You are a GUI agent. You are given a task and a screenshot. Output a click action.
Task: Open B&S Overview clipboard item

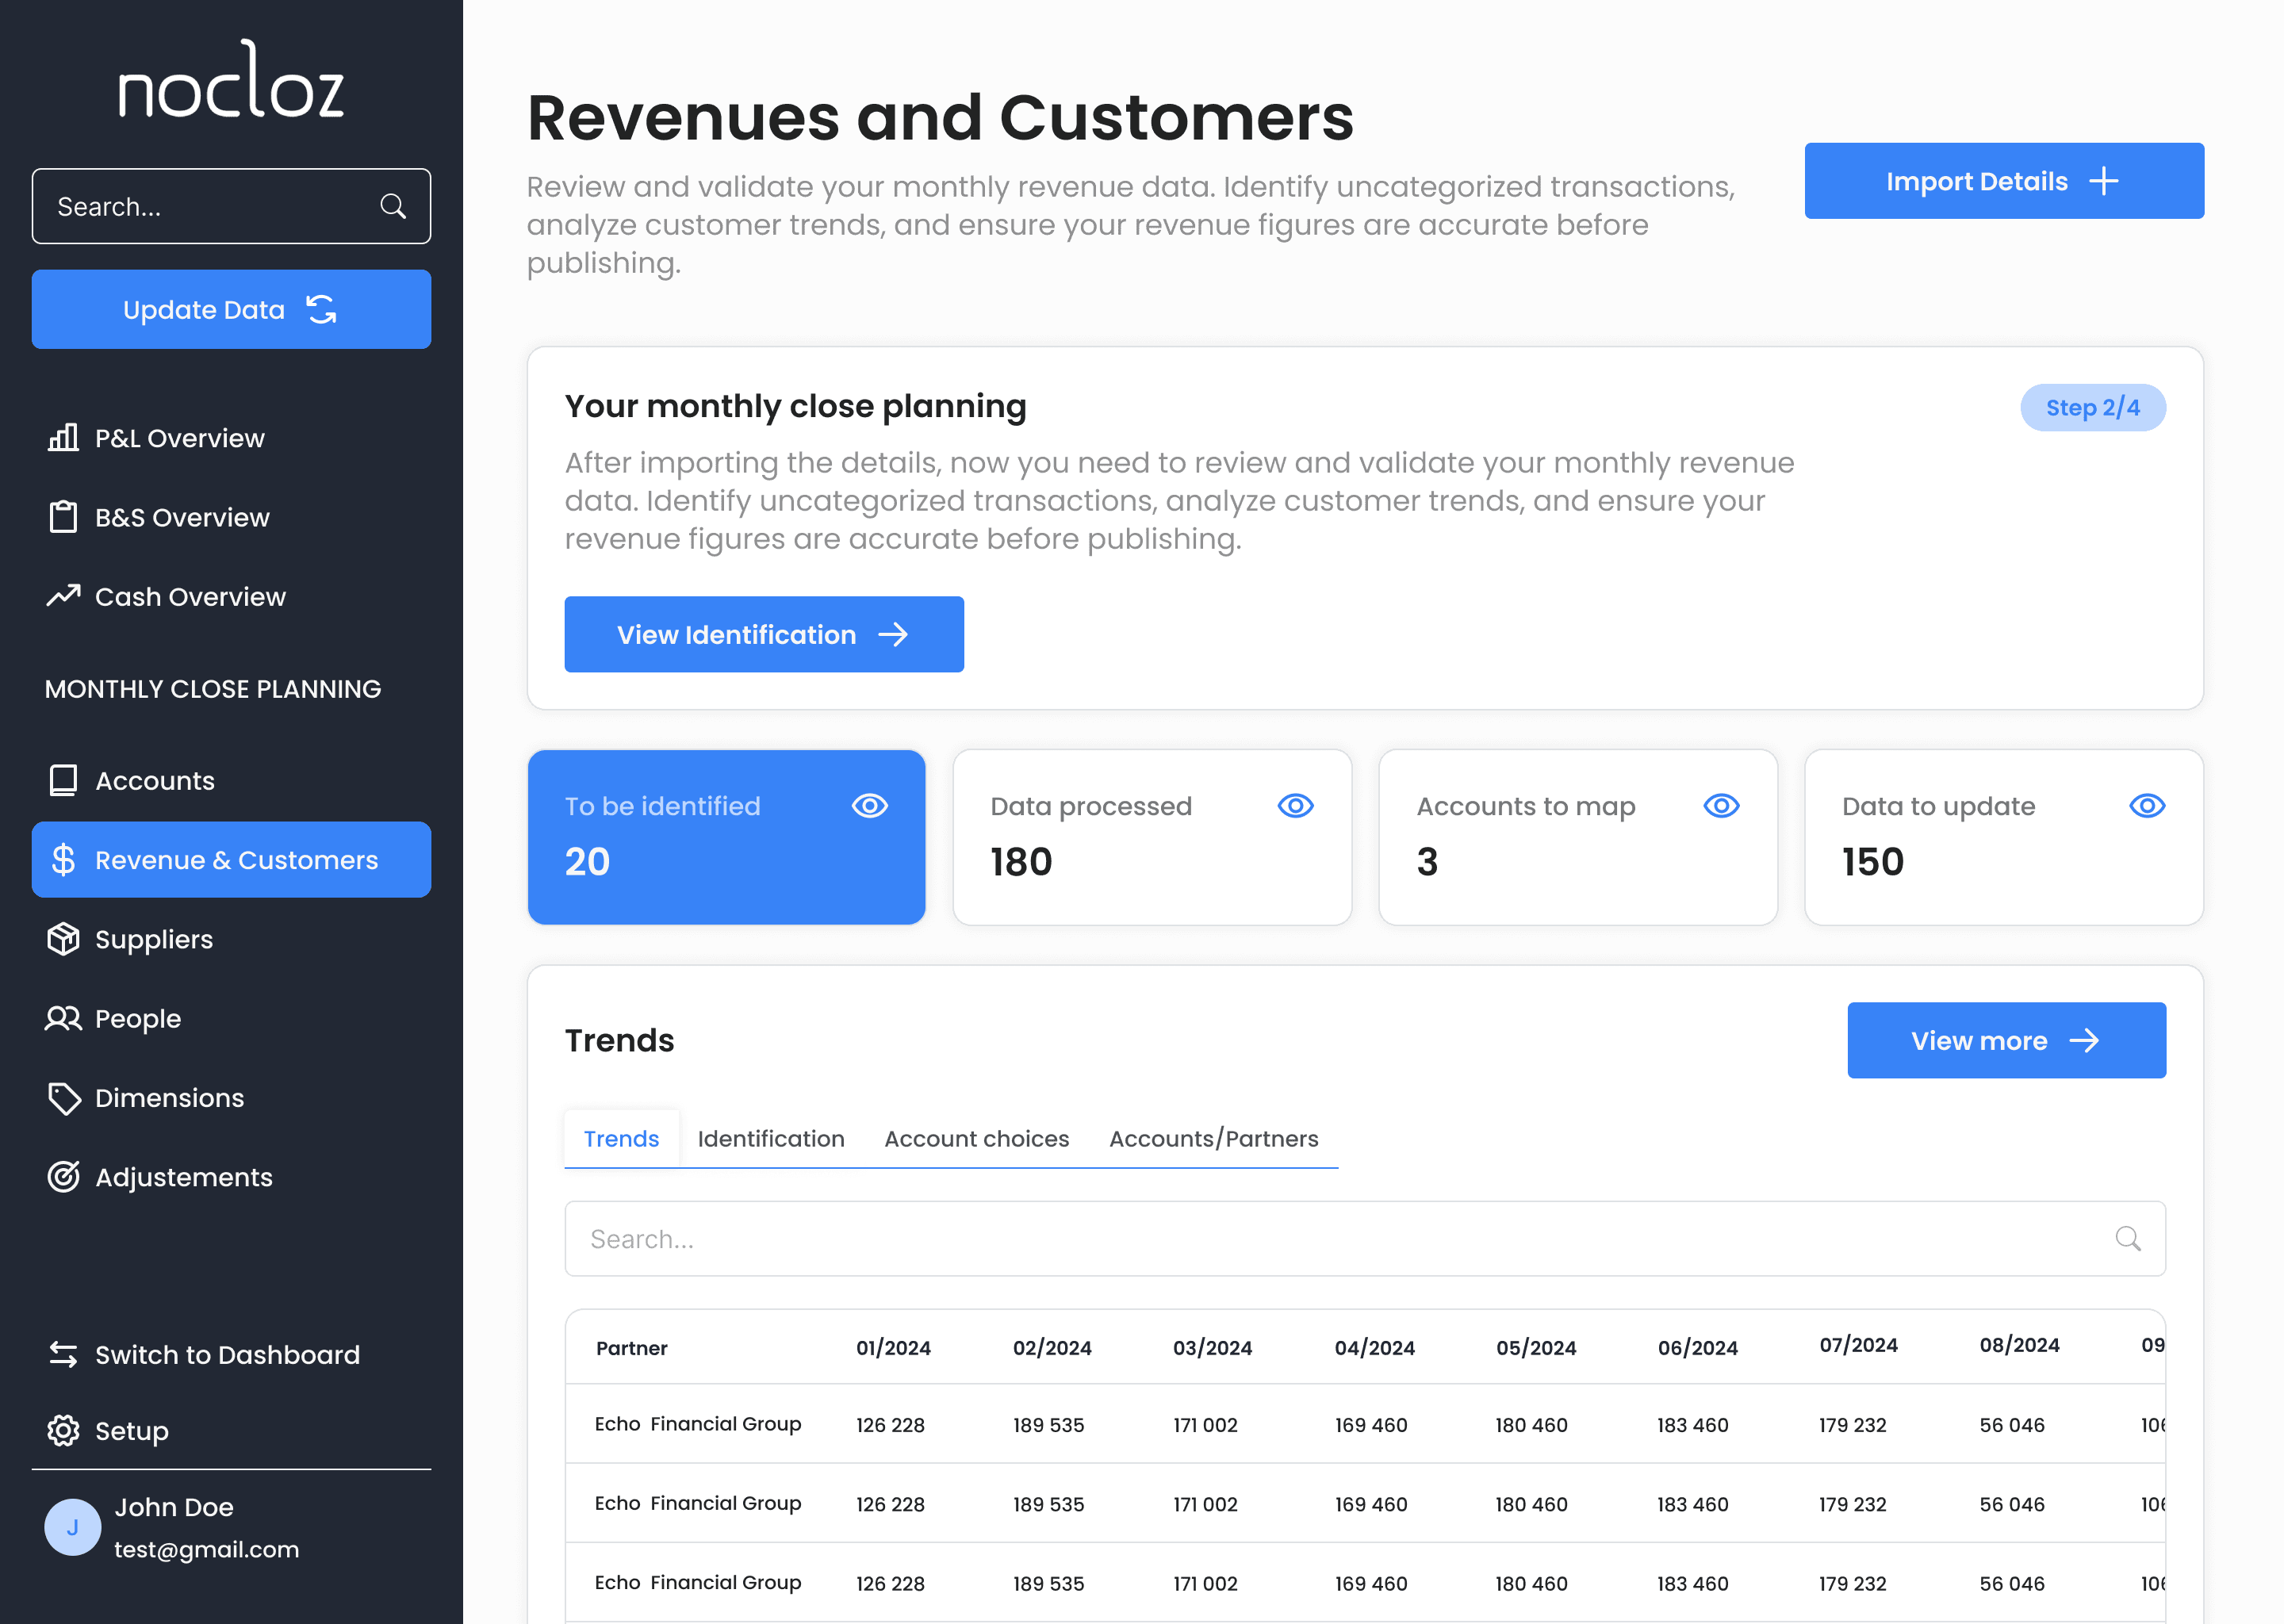[181, 517]
